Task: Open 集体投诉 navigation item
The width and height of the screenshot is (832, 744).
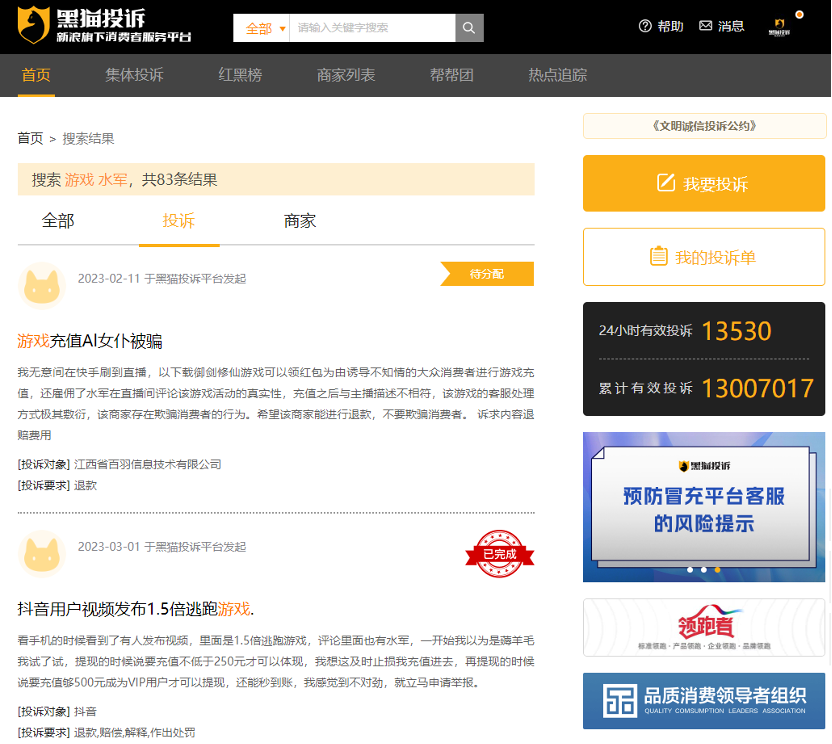Action: [134, 75]
